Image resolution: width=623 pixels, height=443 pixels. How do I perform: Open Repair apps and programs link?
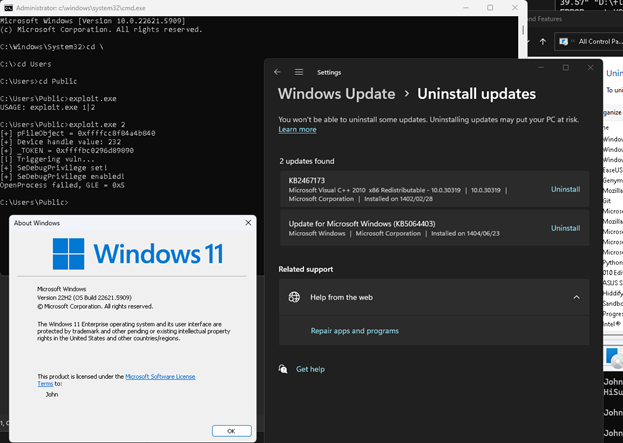354,331
